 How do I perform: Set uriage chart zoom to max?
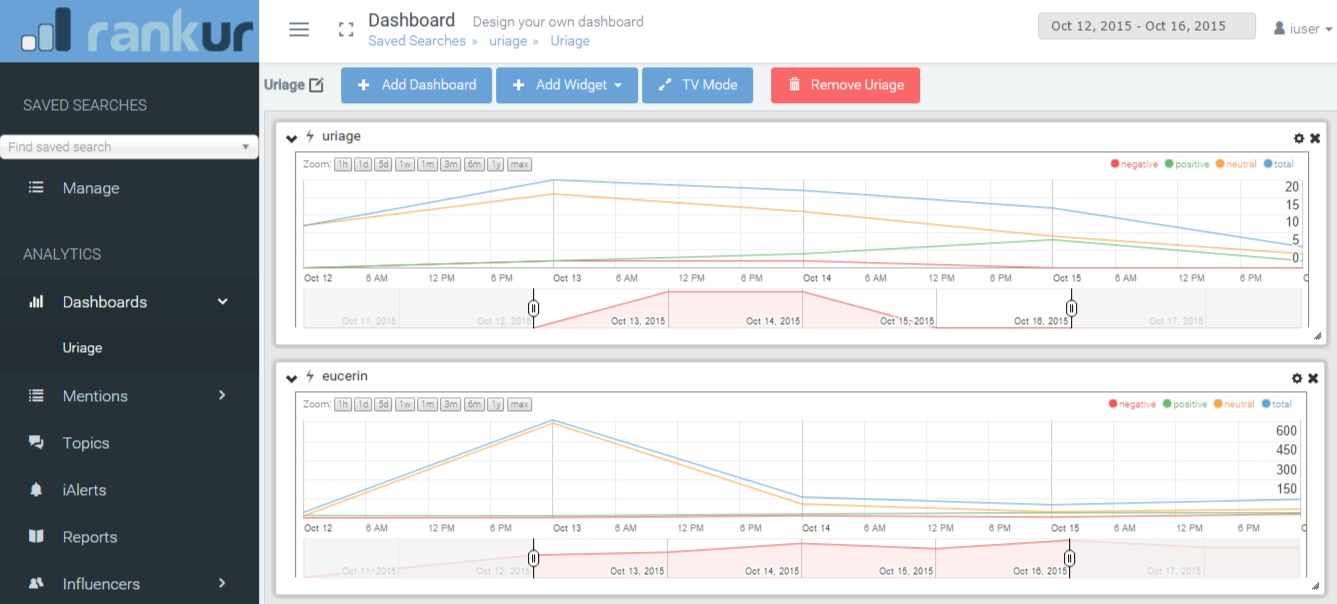pyautogui.click(x=520, y=164)
